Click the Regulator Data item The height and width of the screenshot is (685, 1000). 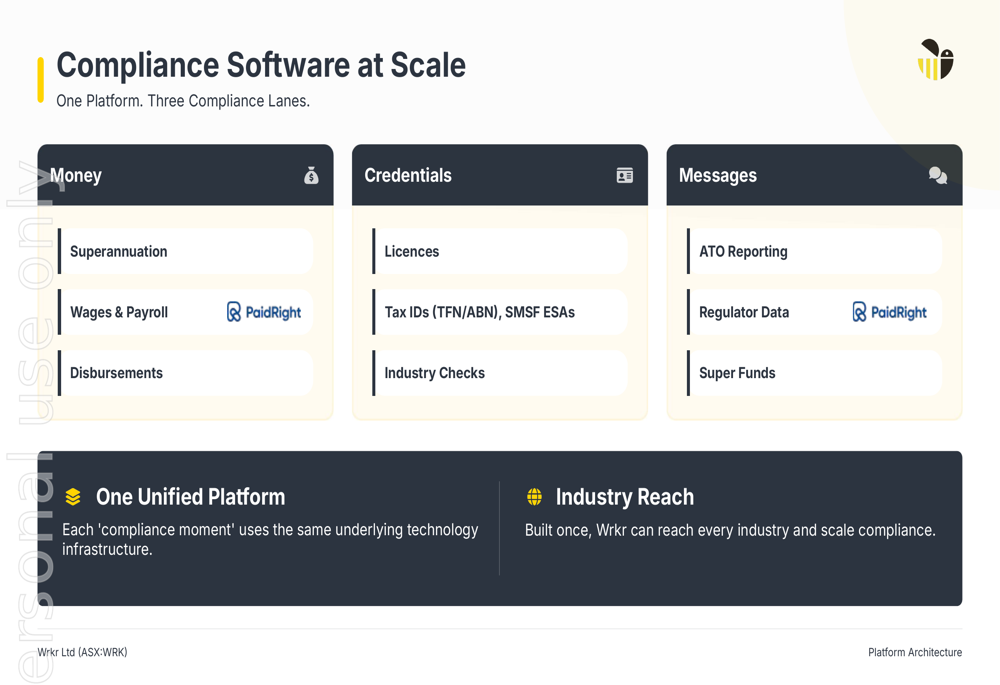click(x=814, y=312)
